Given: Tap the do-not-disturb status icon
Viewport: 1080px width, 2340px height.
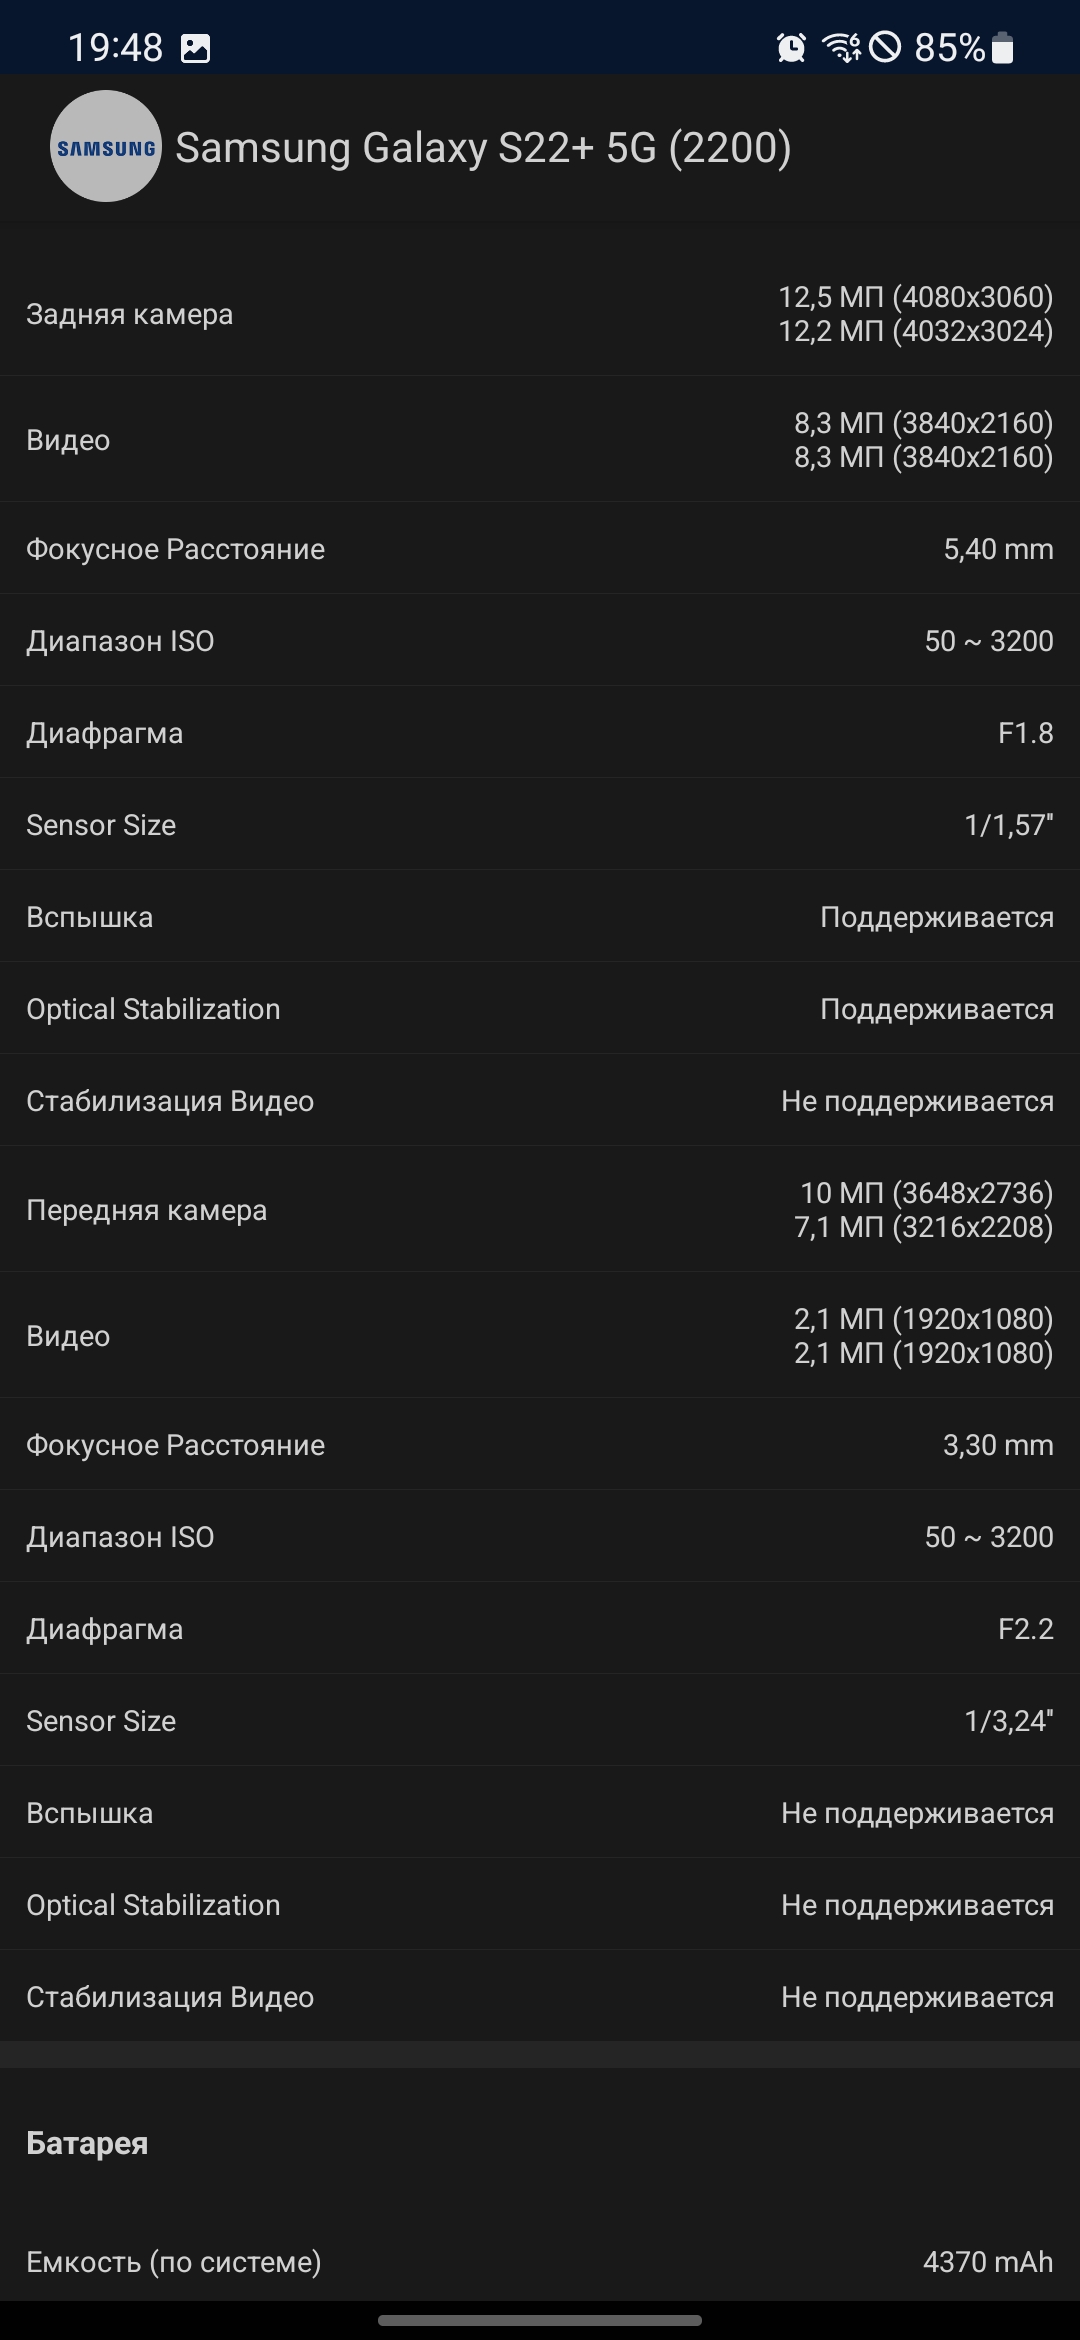Looking at the screenshot, I should [x=885, y=47].
